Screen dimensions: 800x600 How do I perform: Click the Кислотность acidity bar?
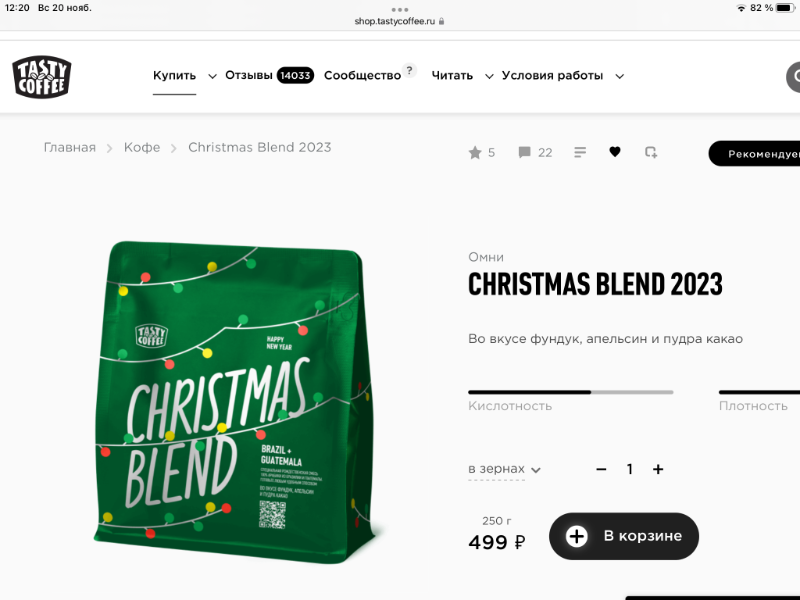[x=570, y=392]
